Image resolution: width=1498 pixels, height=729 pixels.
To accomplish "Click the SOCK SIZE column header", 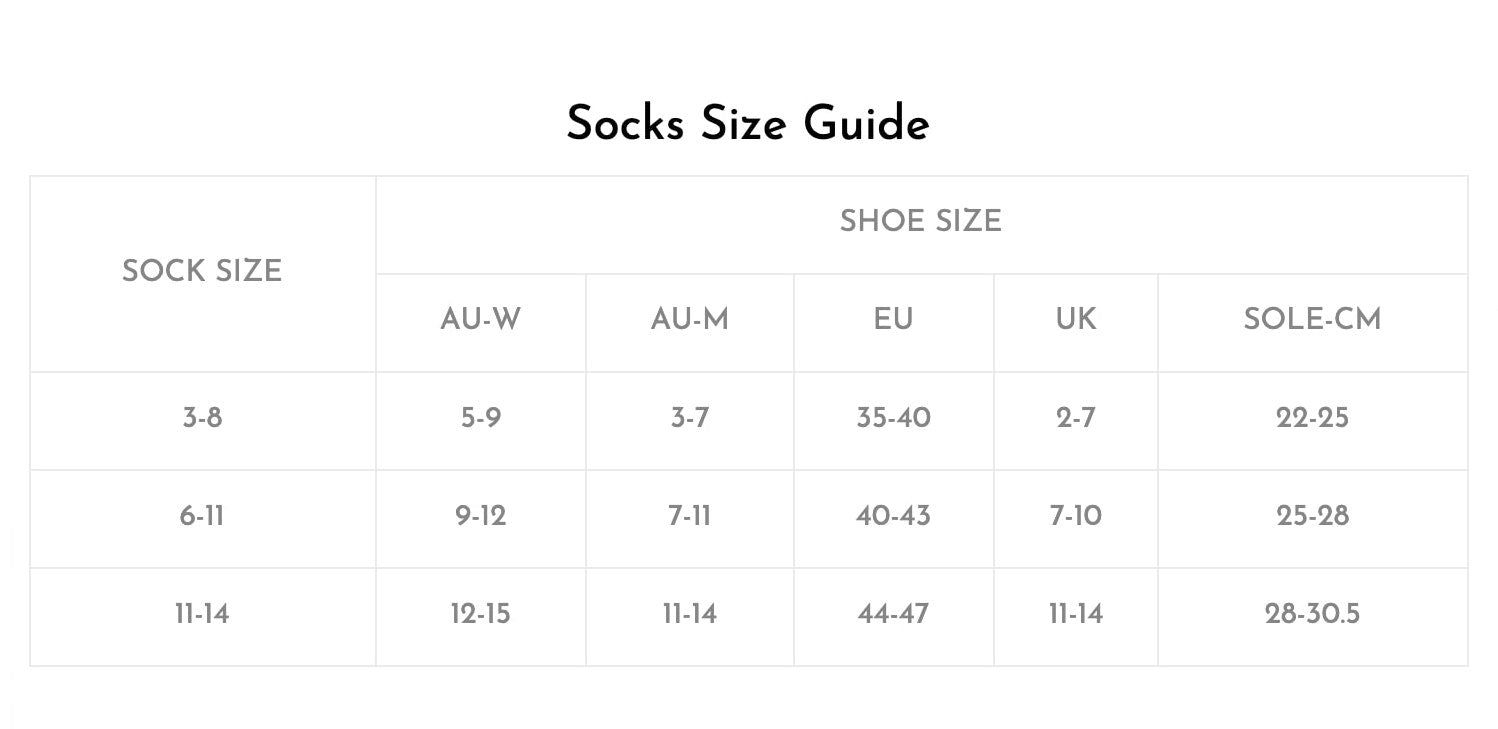I will pyautogui.click(x=202, y=271).
